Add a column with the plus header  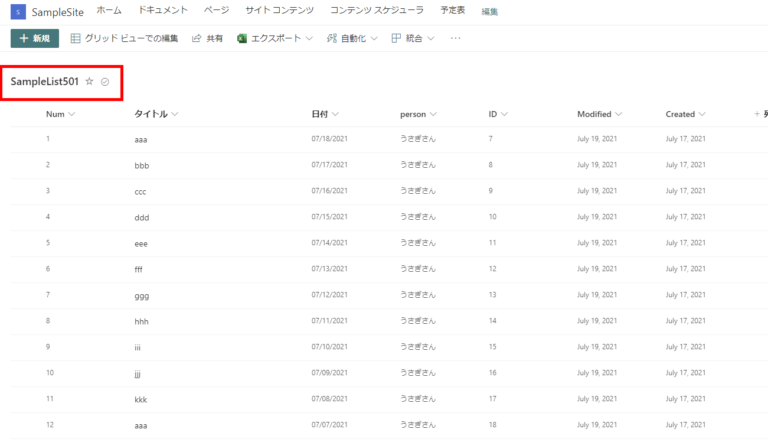(757, 114)
